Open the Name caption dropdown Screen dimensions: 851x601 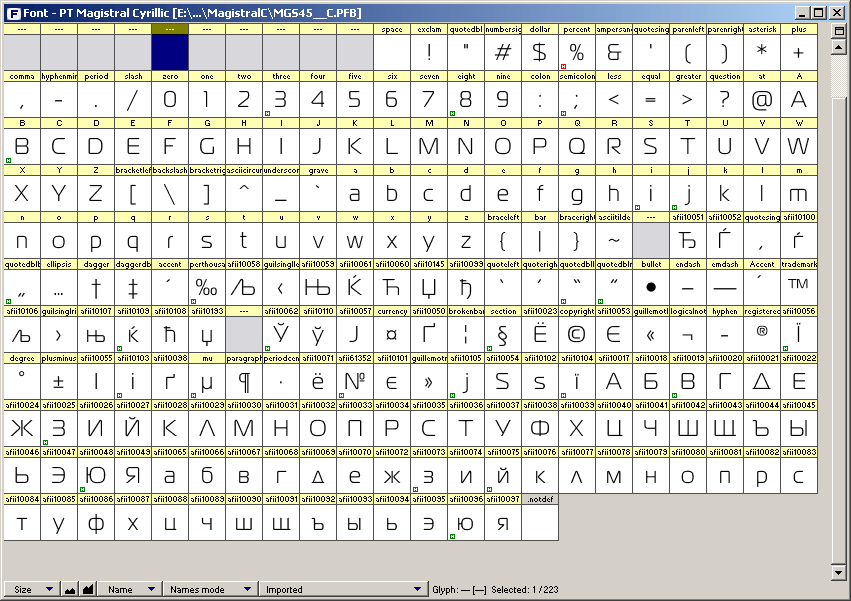pyautogui.click(x=131, y=589)
